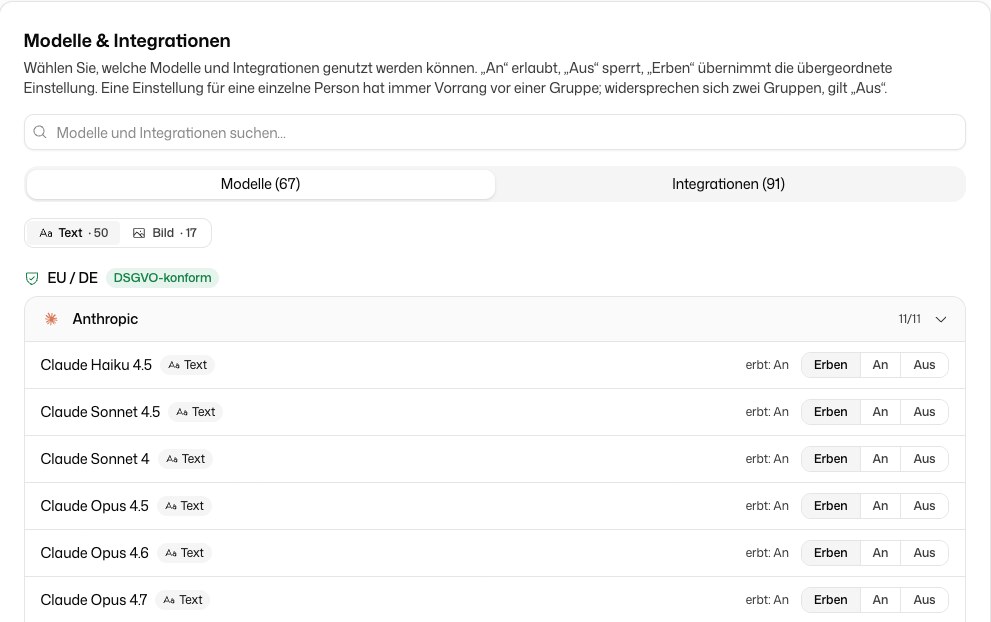
Task: Click the Text tag beside Claude Opus 4.5
Action: click(x=185, y=506)
